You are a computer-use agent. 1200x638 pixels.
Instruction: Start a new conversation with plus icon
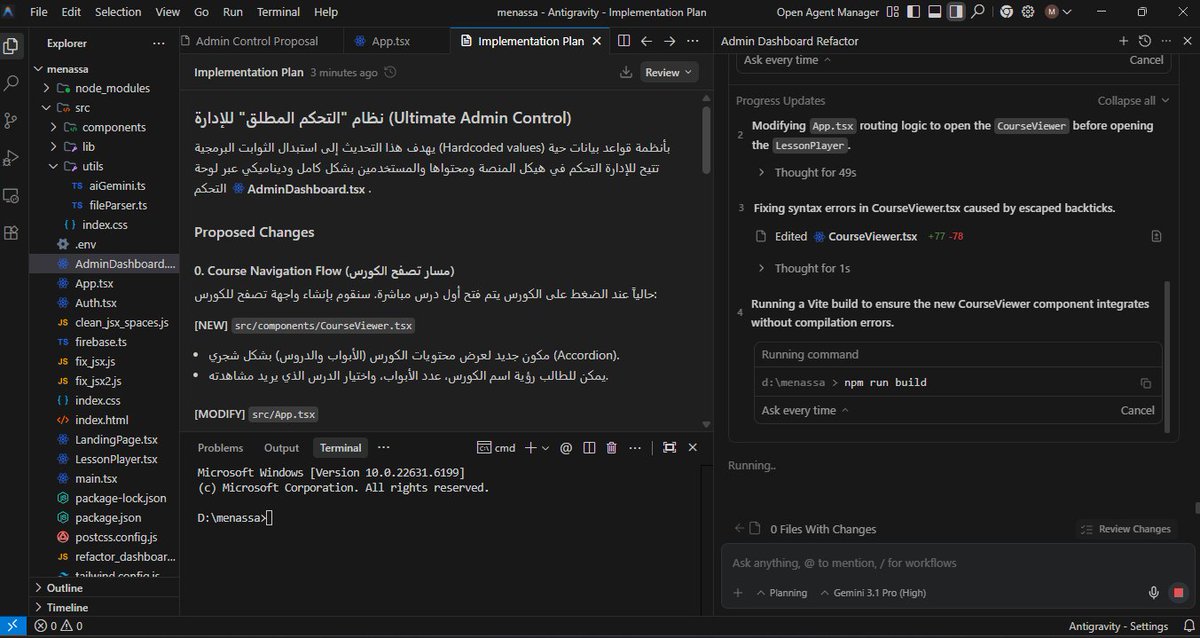[1123, 41]
